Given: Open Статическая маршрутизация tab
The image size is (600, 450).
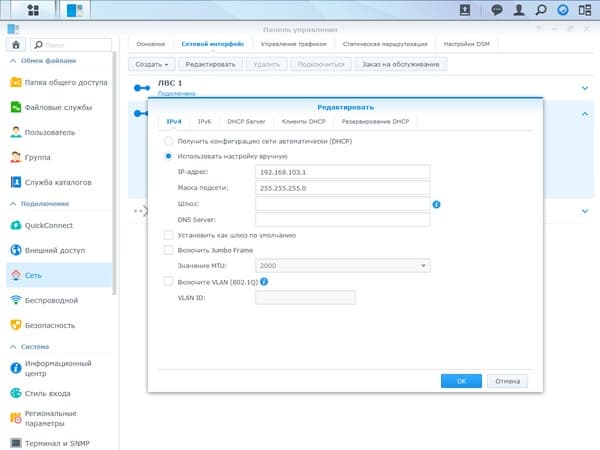Looking at the screenshot, I should click(385, 44).
